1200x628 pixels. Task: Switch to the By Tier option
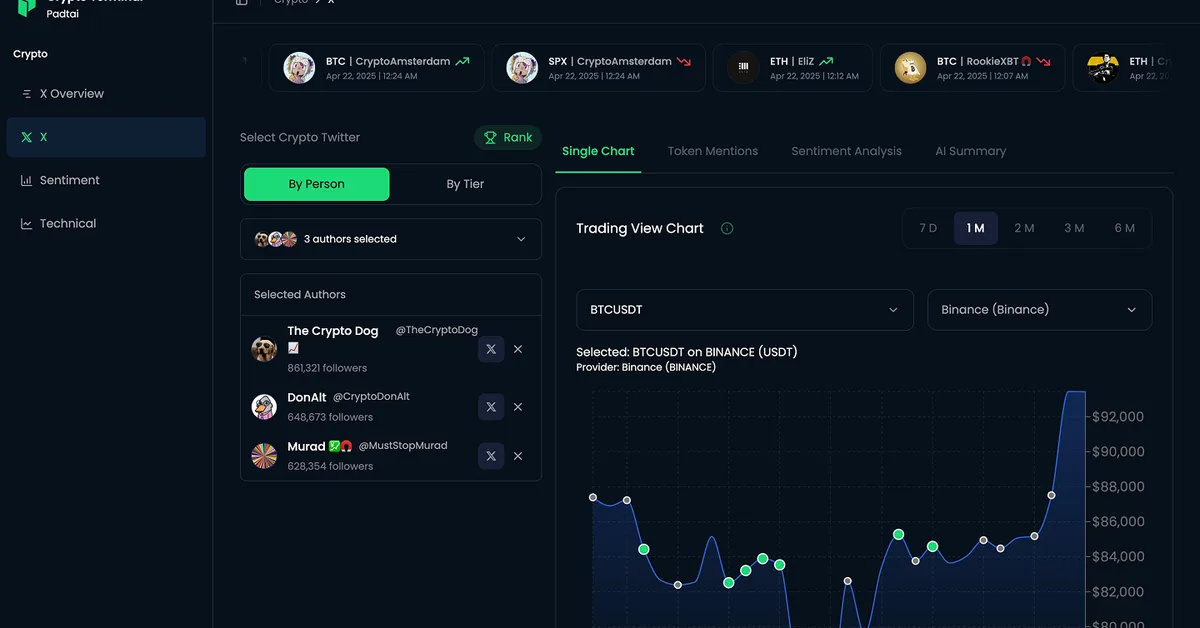tap(466, 184)
